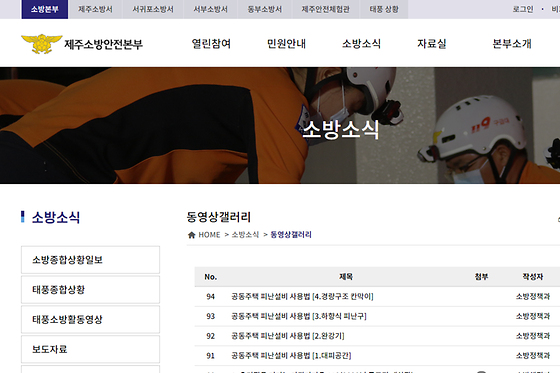Click the 소방소식 banner title
Image resolution: width=560 pixels, height=373 pixels.
point(340,129)
